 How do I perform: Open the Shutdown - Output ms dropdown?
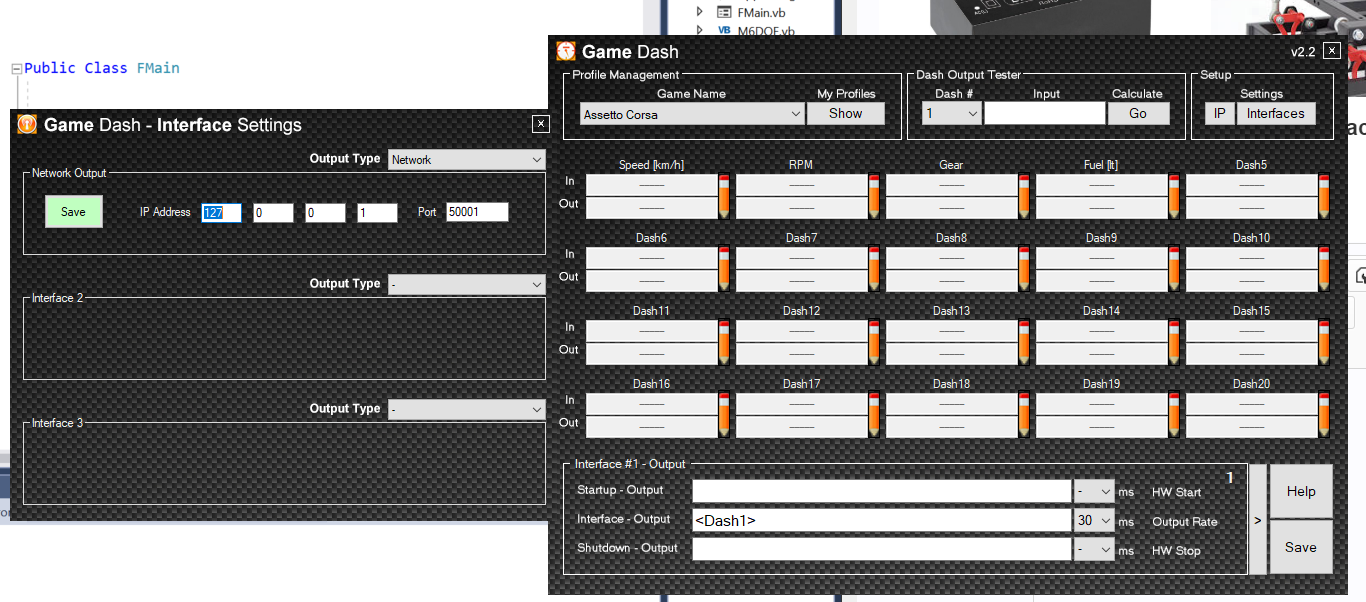[x=1094, y=549]
